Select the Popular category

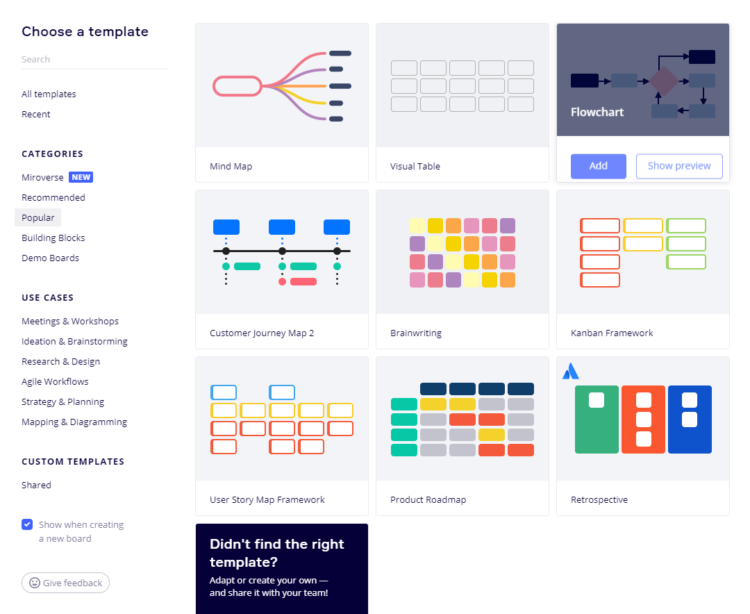click(x=38, y=217)
